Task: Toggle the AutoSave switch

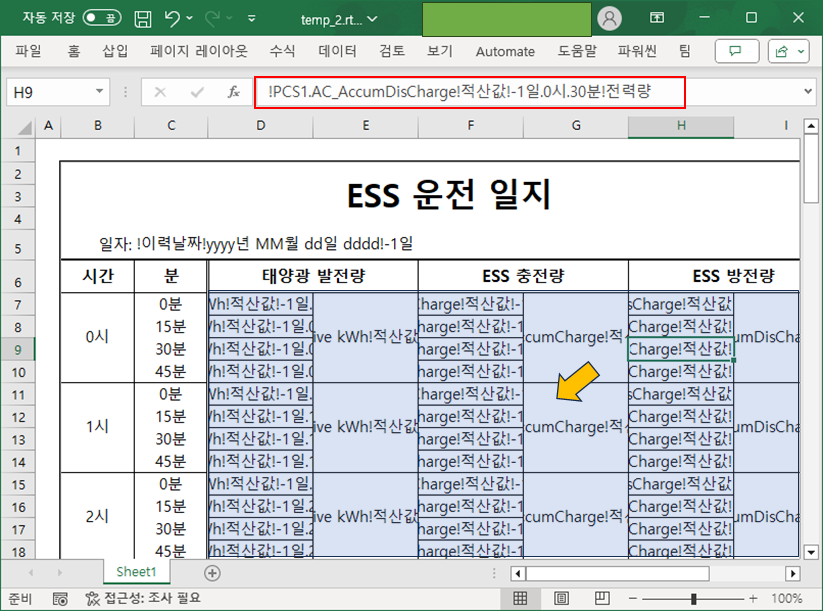Action: [102, 18]
